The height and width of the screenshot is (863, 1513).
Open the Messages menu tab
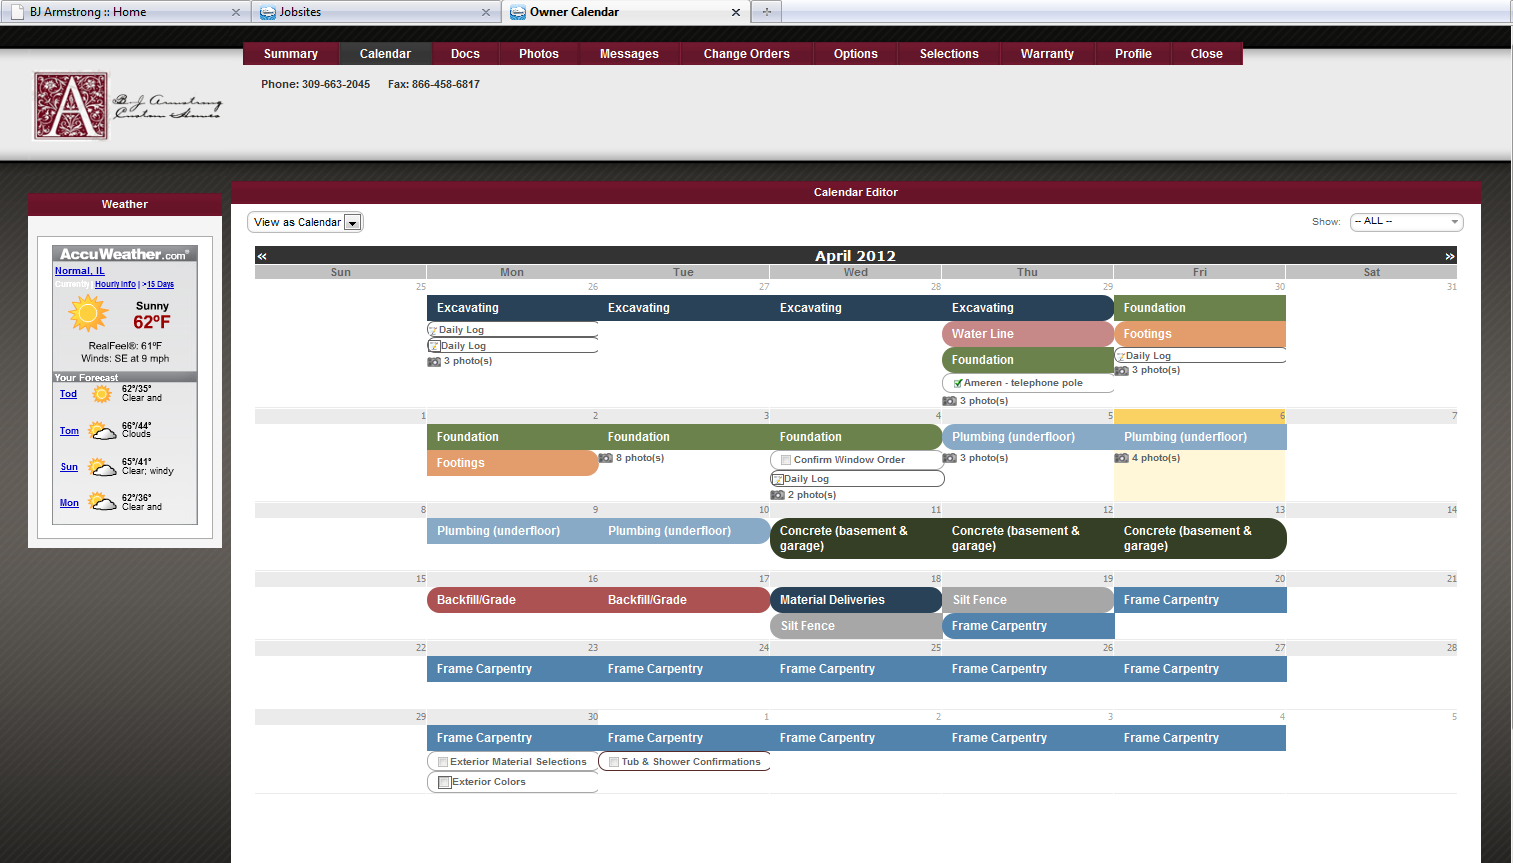(x=629, y=54)
